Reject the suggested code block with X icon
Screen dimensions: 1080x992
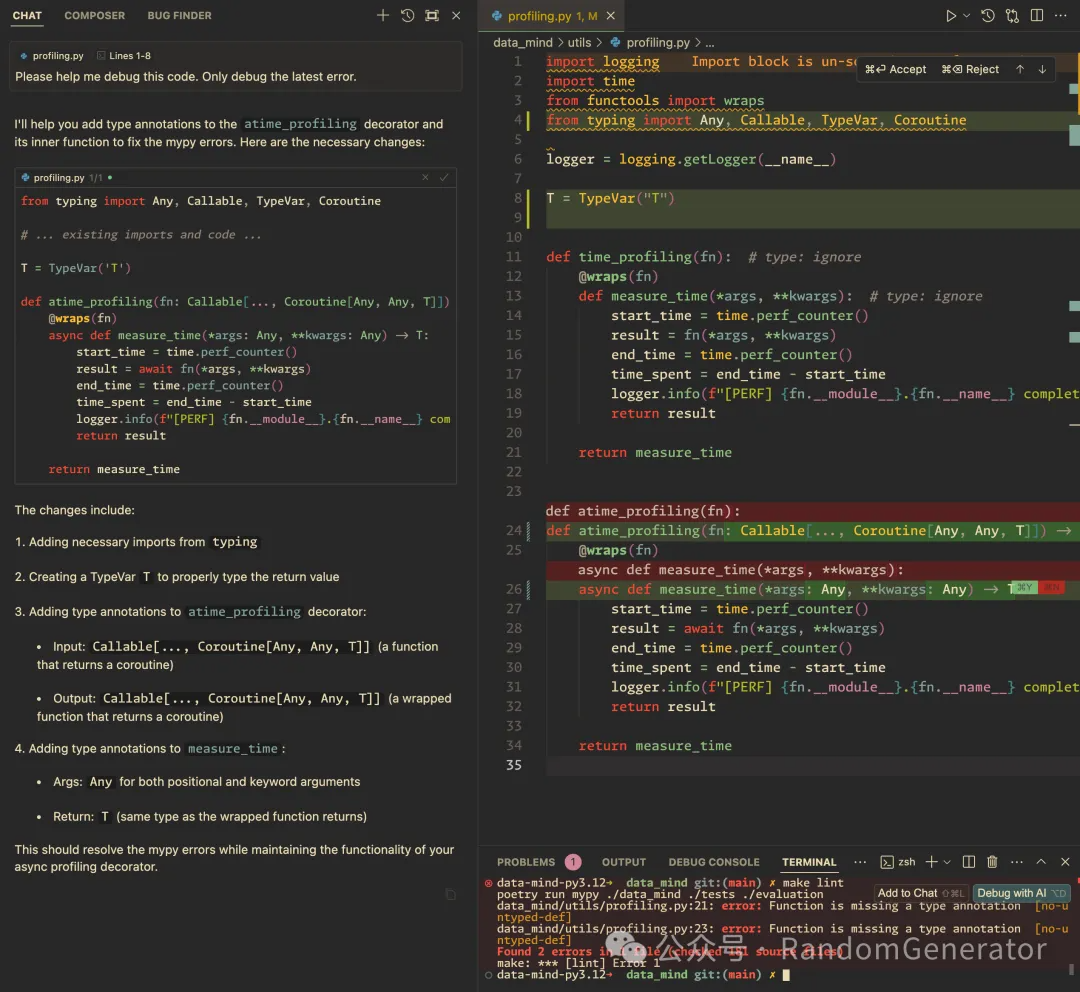[425, 177]
